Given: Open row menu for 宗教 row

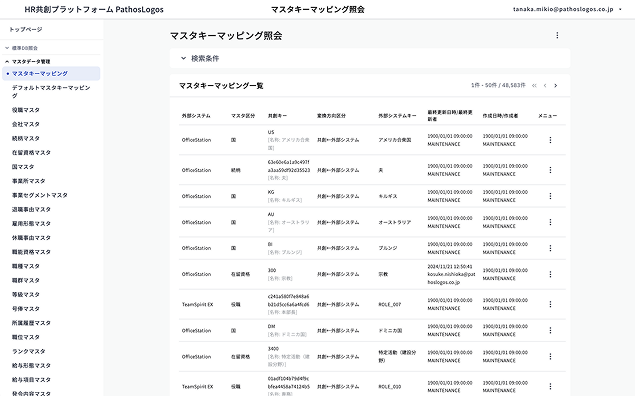Looking at the screenshot, I should tap(550, 274).
